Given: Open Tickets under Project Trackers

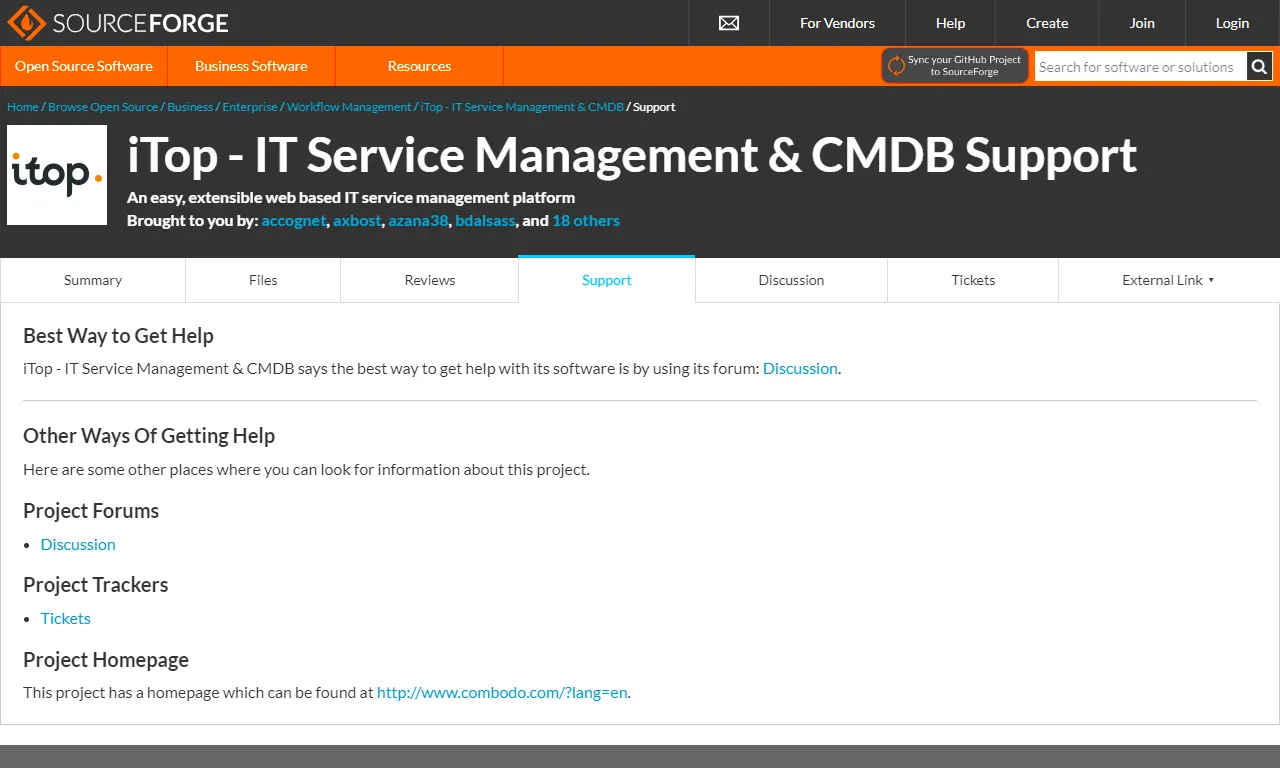Looking at the screenshot, I should (x=66, y=619).
